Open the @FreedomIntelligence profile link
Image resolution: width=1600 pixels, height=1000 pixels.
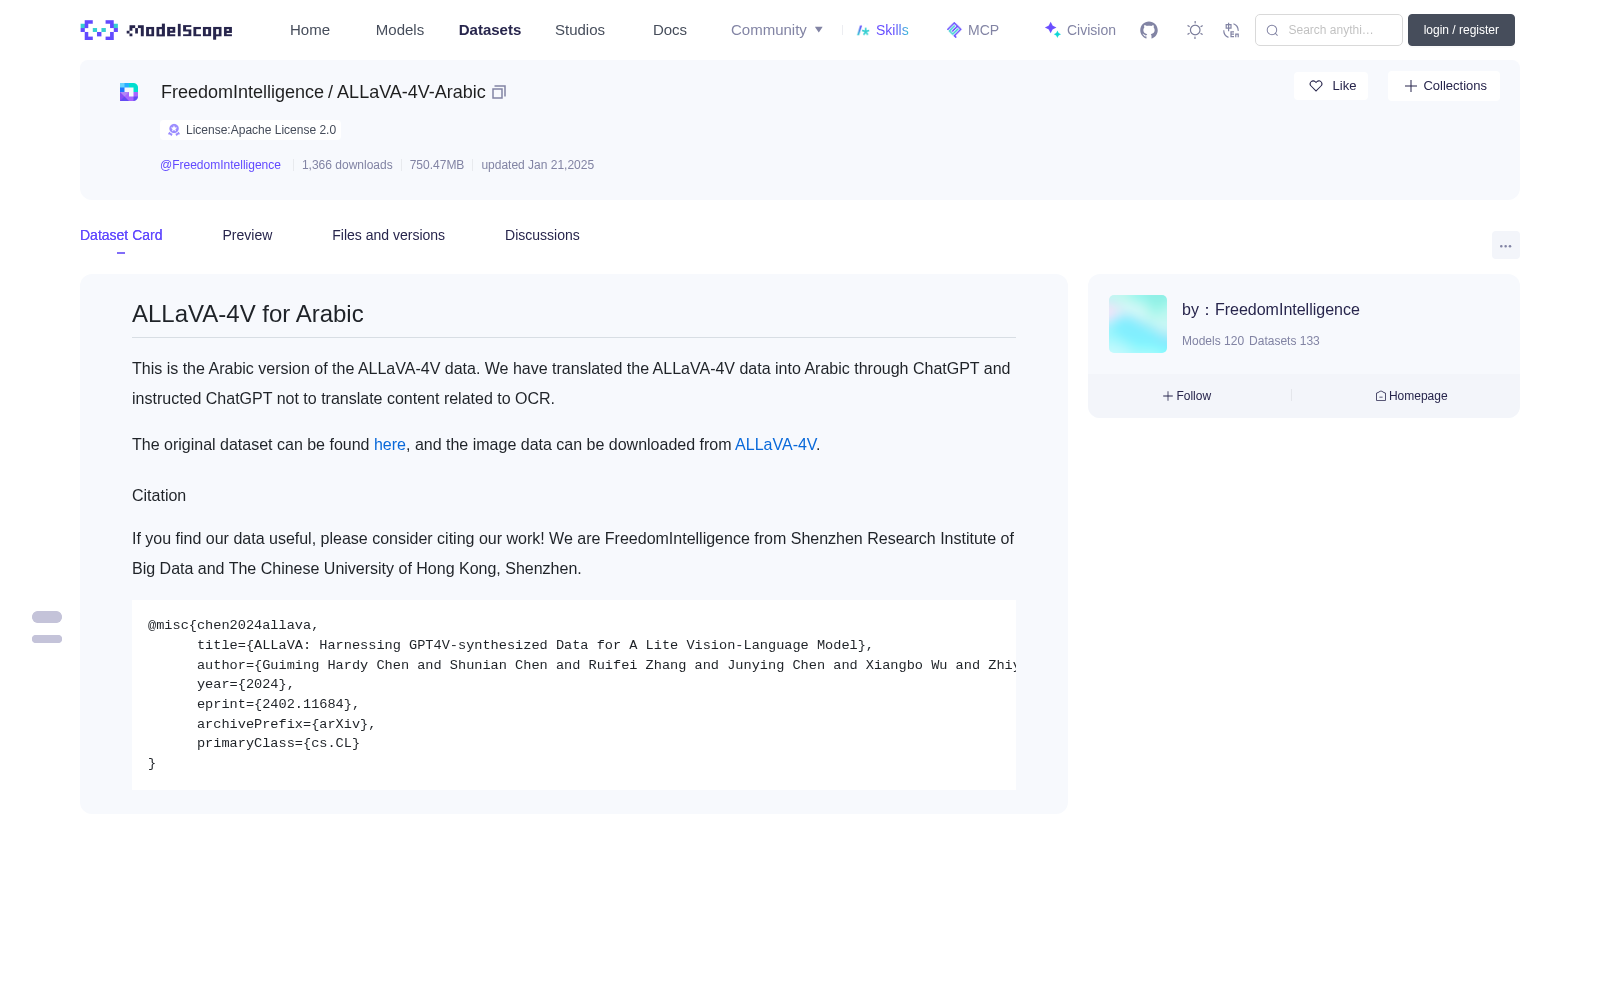point(220,165)
